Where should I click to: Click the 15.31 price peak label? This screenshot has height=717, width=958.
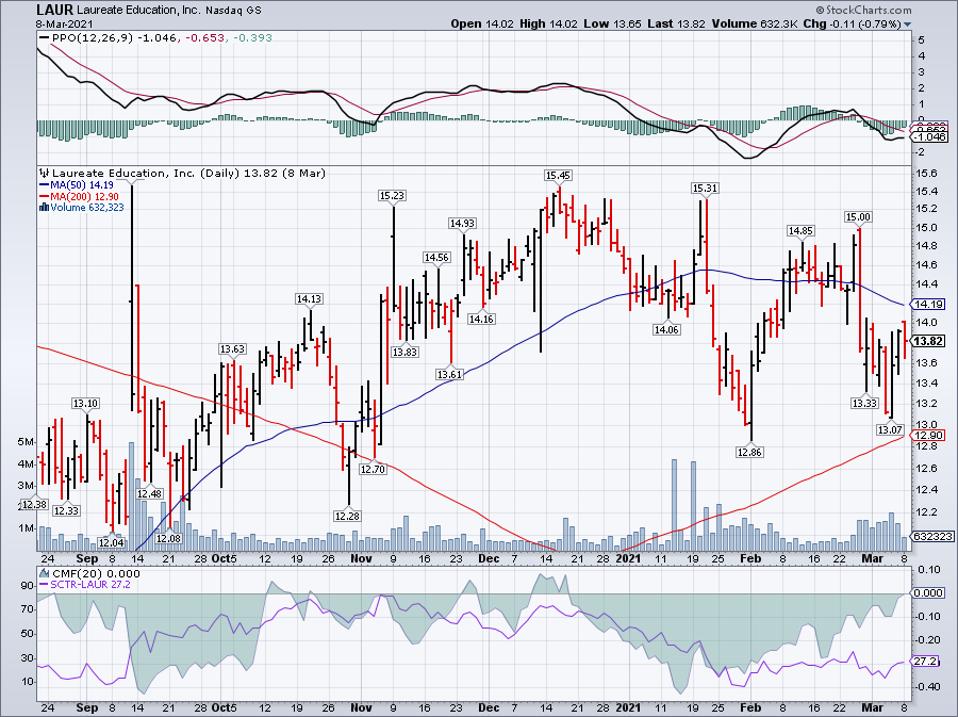704,188
